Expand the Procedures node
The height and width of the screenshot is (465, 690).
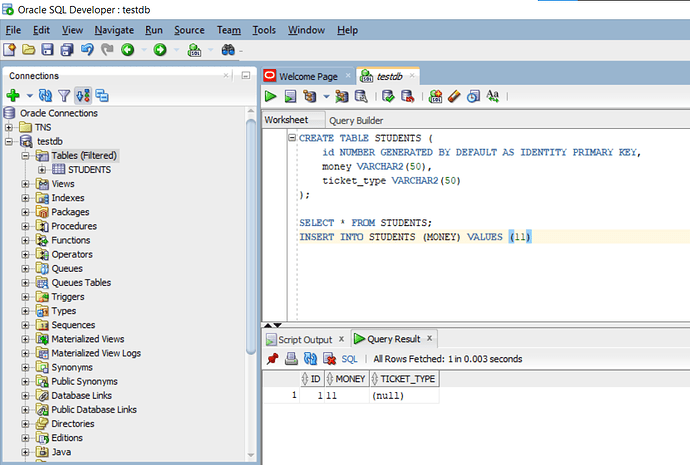click(x=25, y=226)
